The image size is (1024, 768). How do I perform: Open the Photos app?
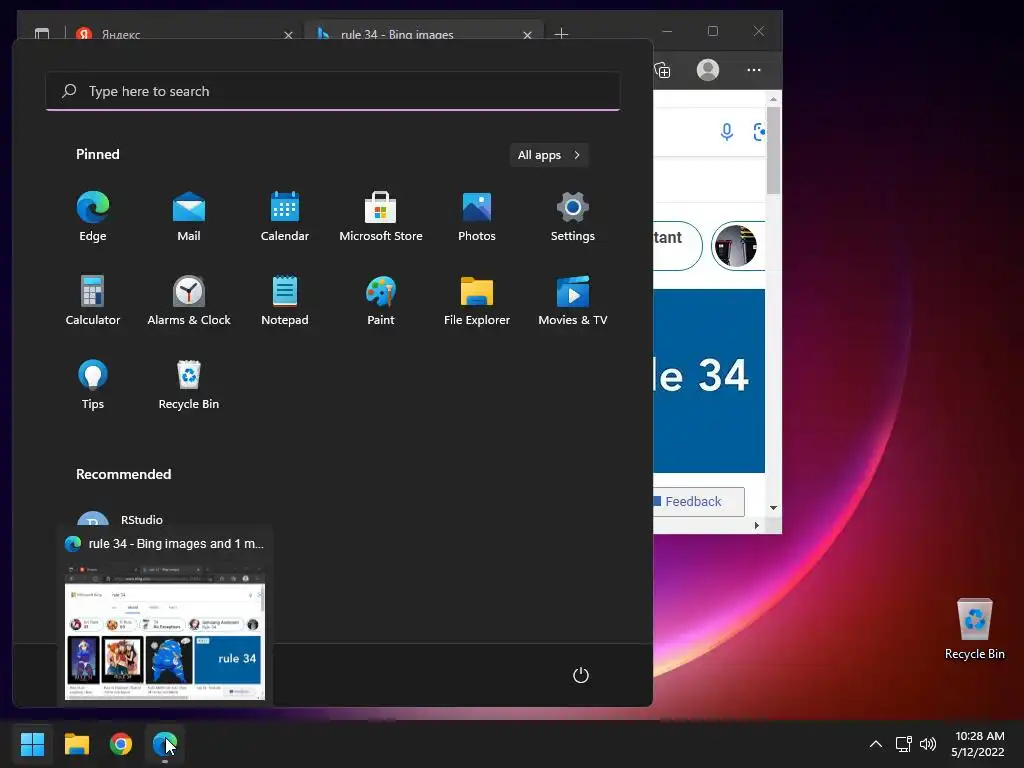tap(477, 217)
